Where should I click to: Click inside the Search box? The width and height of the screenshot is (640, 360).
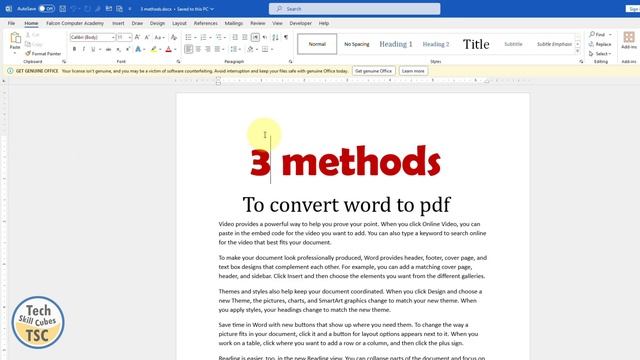tap(354, 9)
